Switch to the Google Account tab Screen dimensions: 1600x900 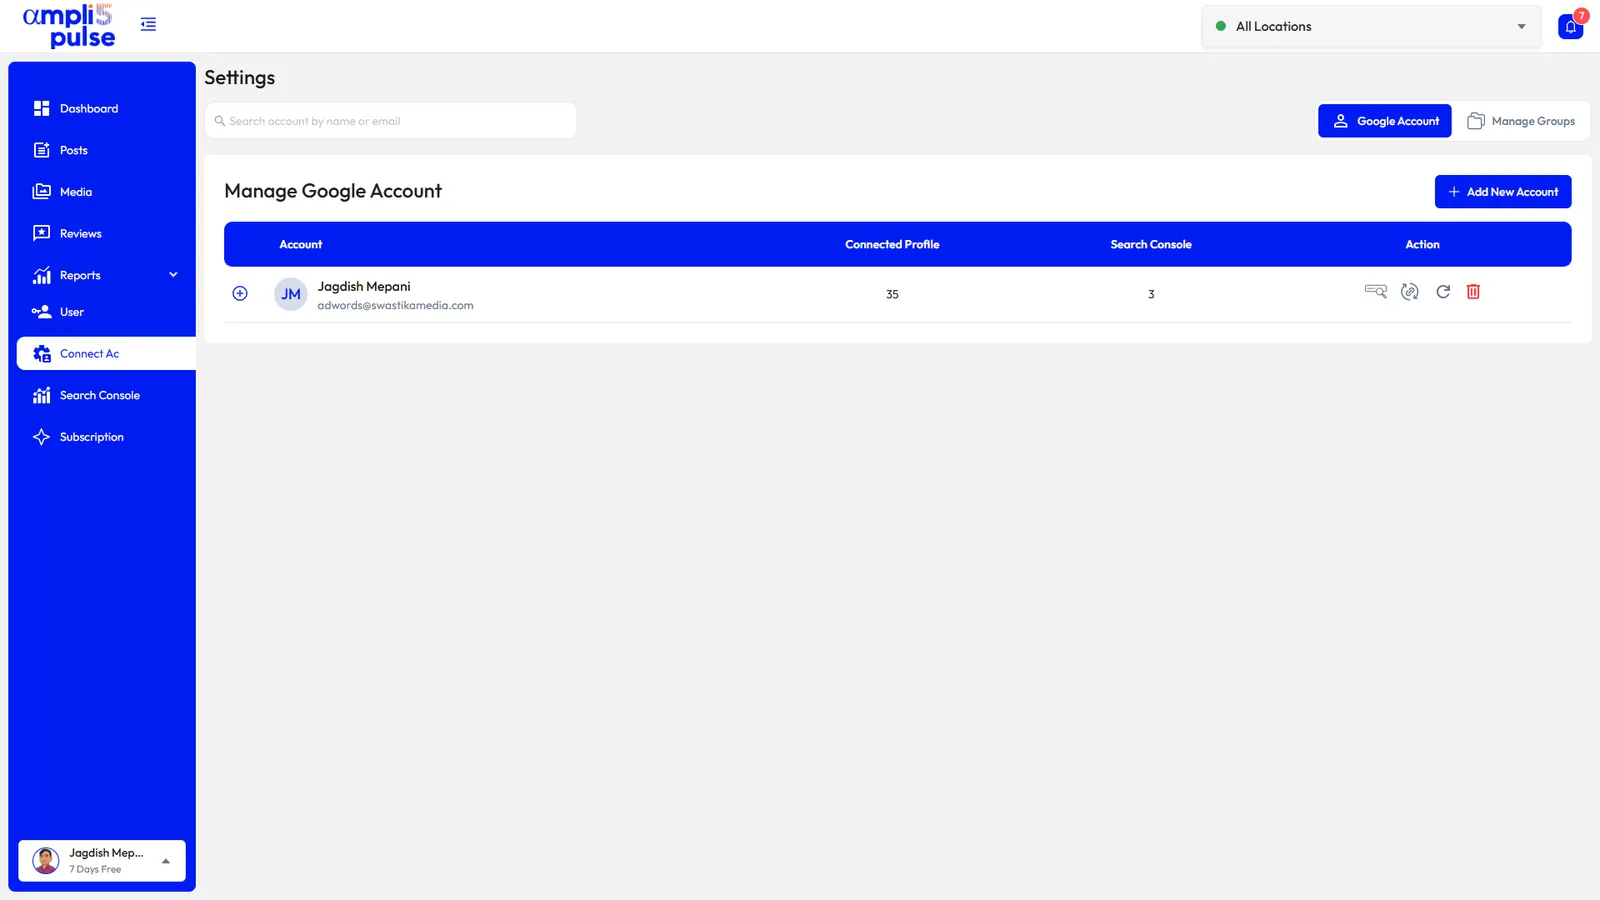coord(1384,121)
